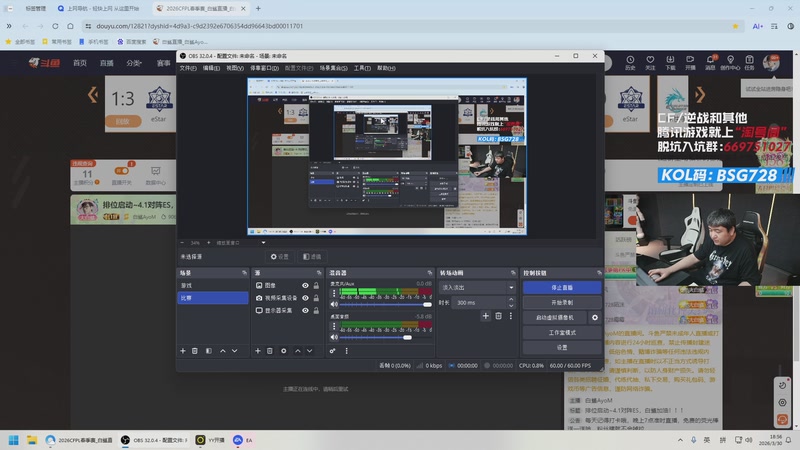Move selected source down with arrow icon

tap(311, 351)
